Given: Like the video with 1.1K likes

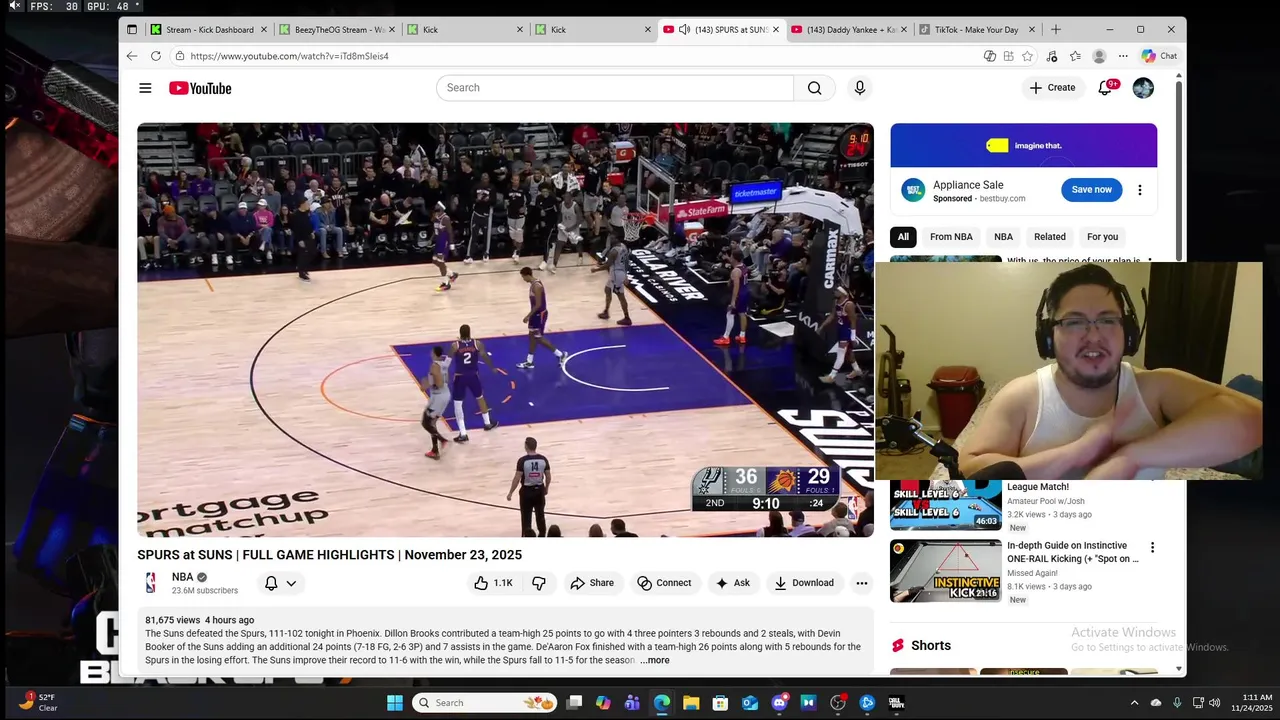Looking at the screenshot, I should click(493, 583).
